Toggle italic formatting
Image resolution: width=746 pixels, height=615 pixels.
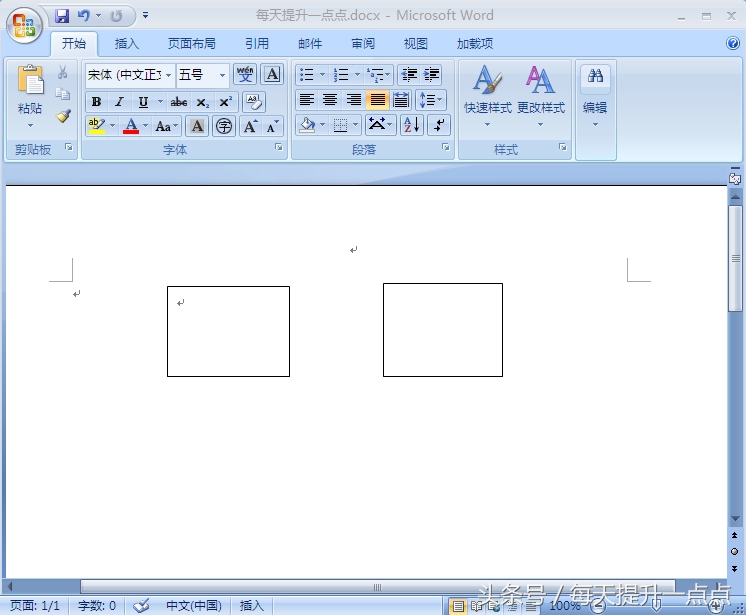point(119,102)
